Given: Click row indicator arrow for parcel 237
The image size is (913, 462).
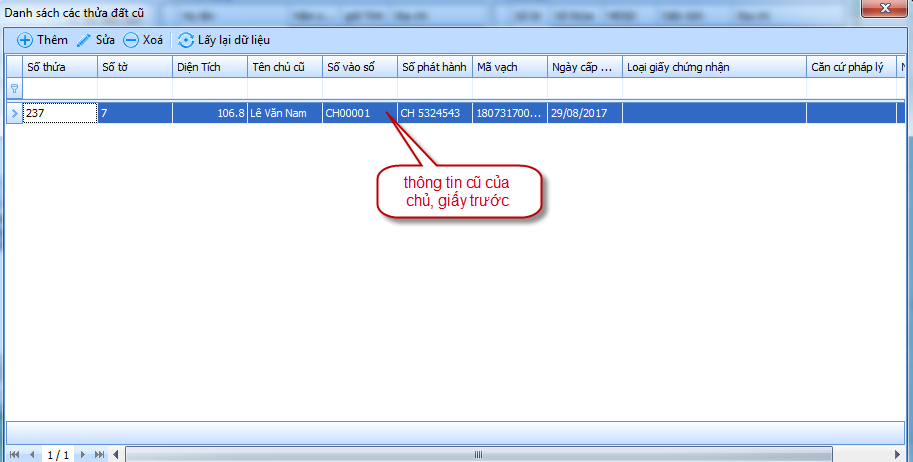Looking at the screenshot, I should pos(14,113).
